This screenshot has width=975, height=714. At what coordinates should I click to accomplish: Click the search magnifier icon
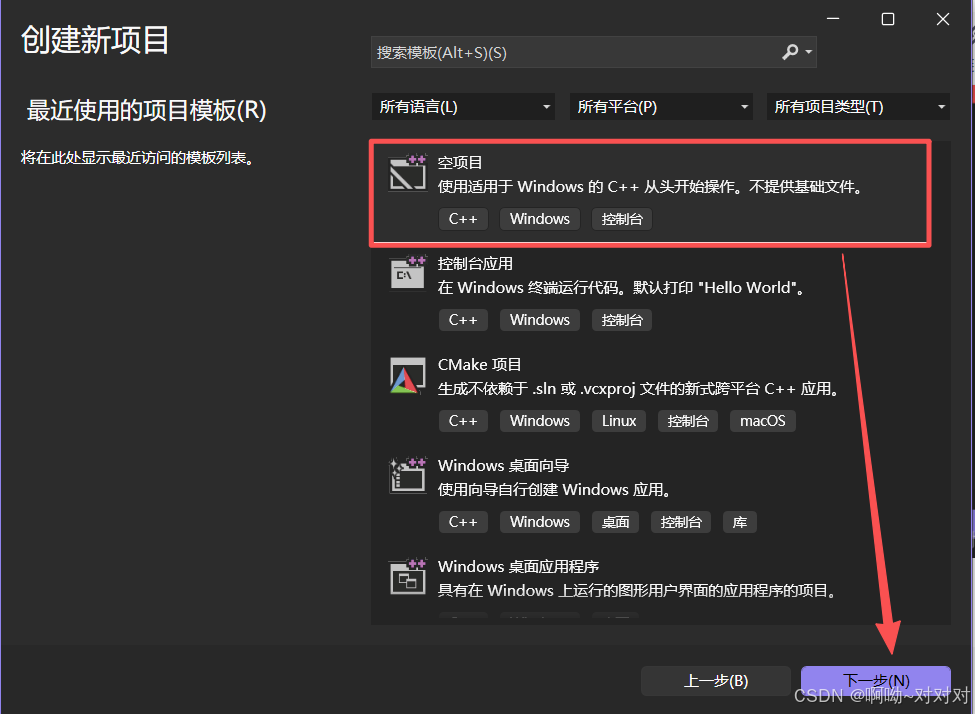[x=790, y=52]
